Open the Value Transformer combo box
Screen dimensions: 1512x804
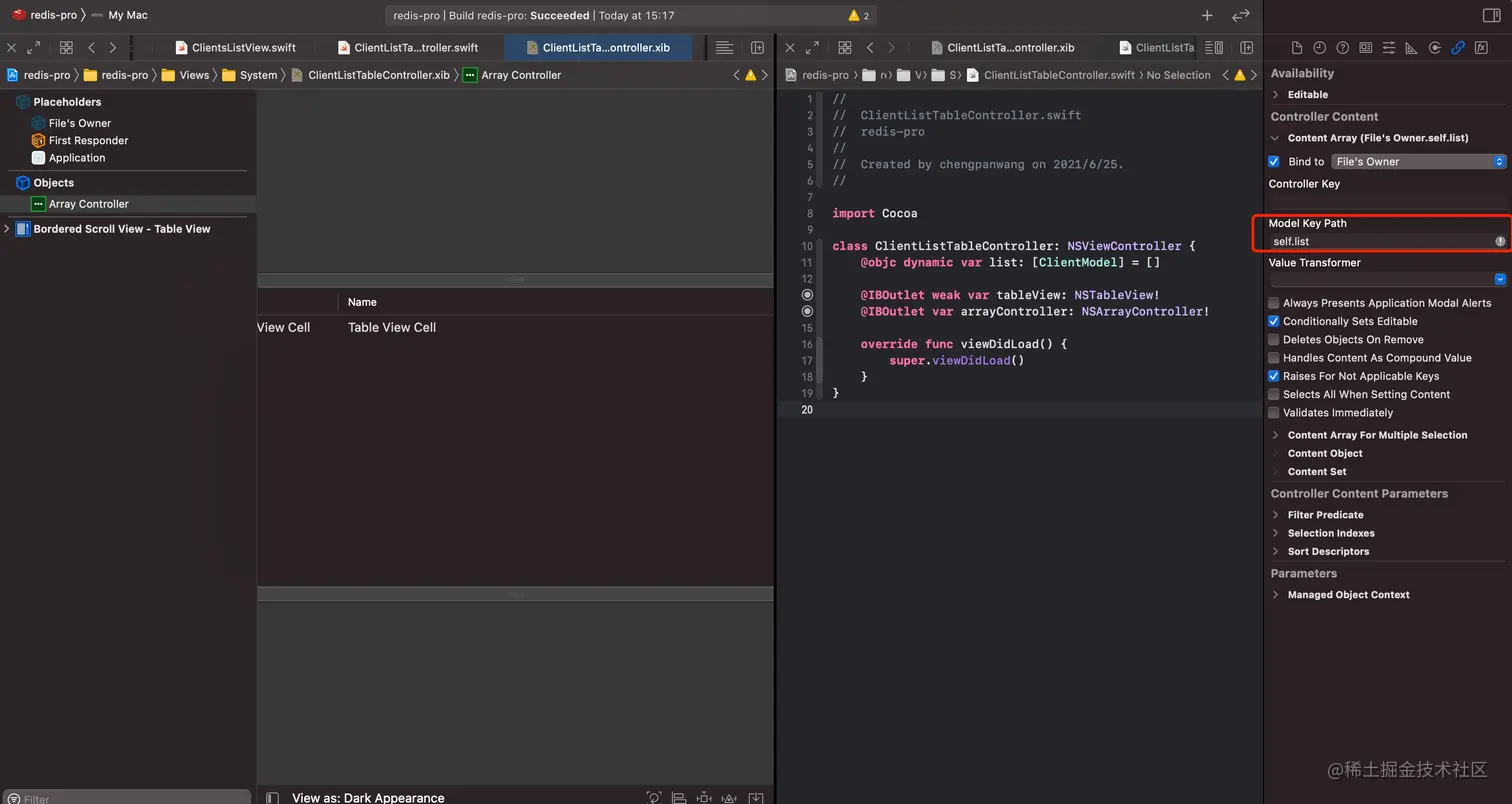point(1387,279)
